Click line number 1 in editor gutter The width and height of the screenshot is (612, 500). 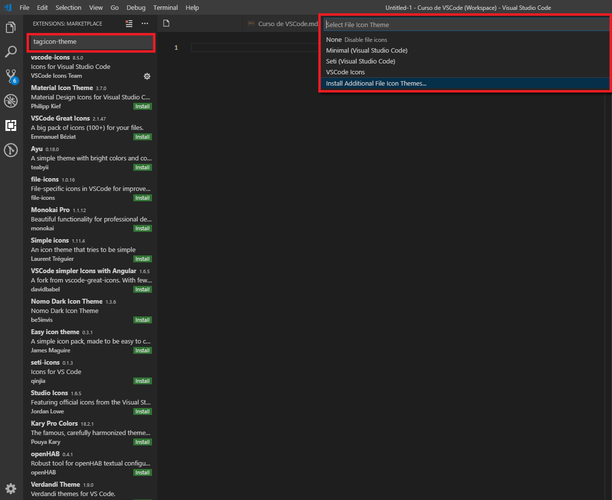click(x=176, y=48)
